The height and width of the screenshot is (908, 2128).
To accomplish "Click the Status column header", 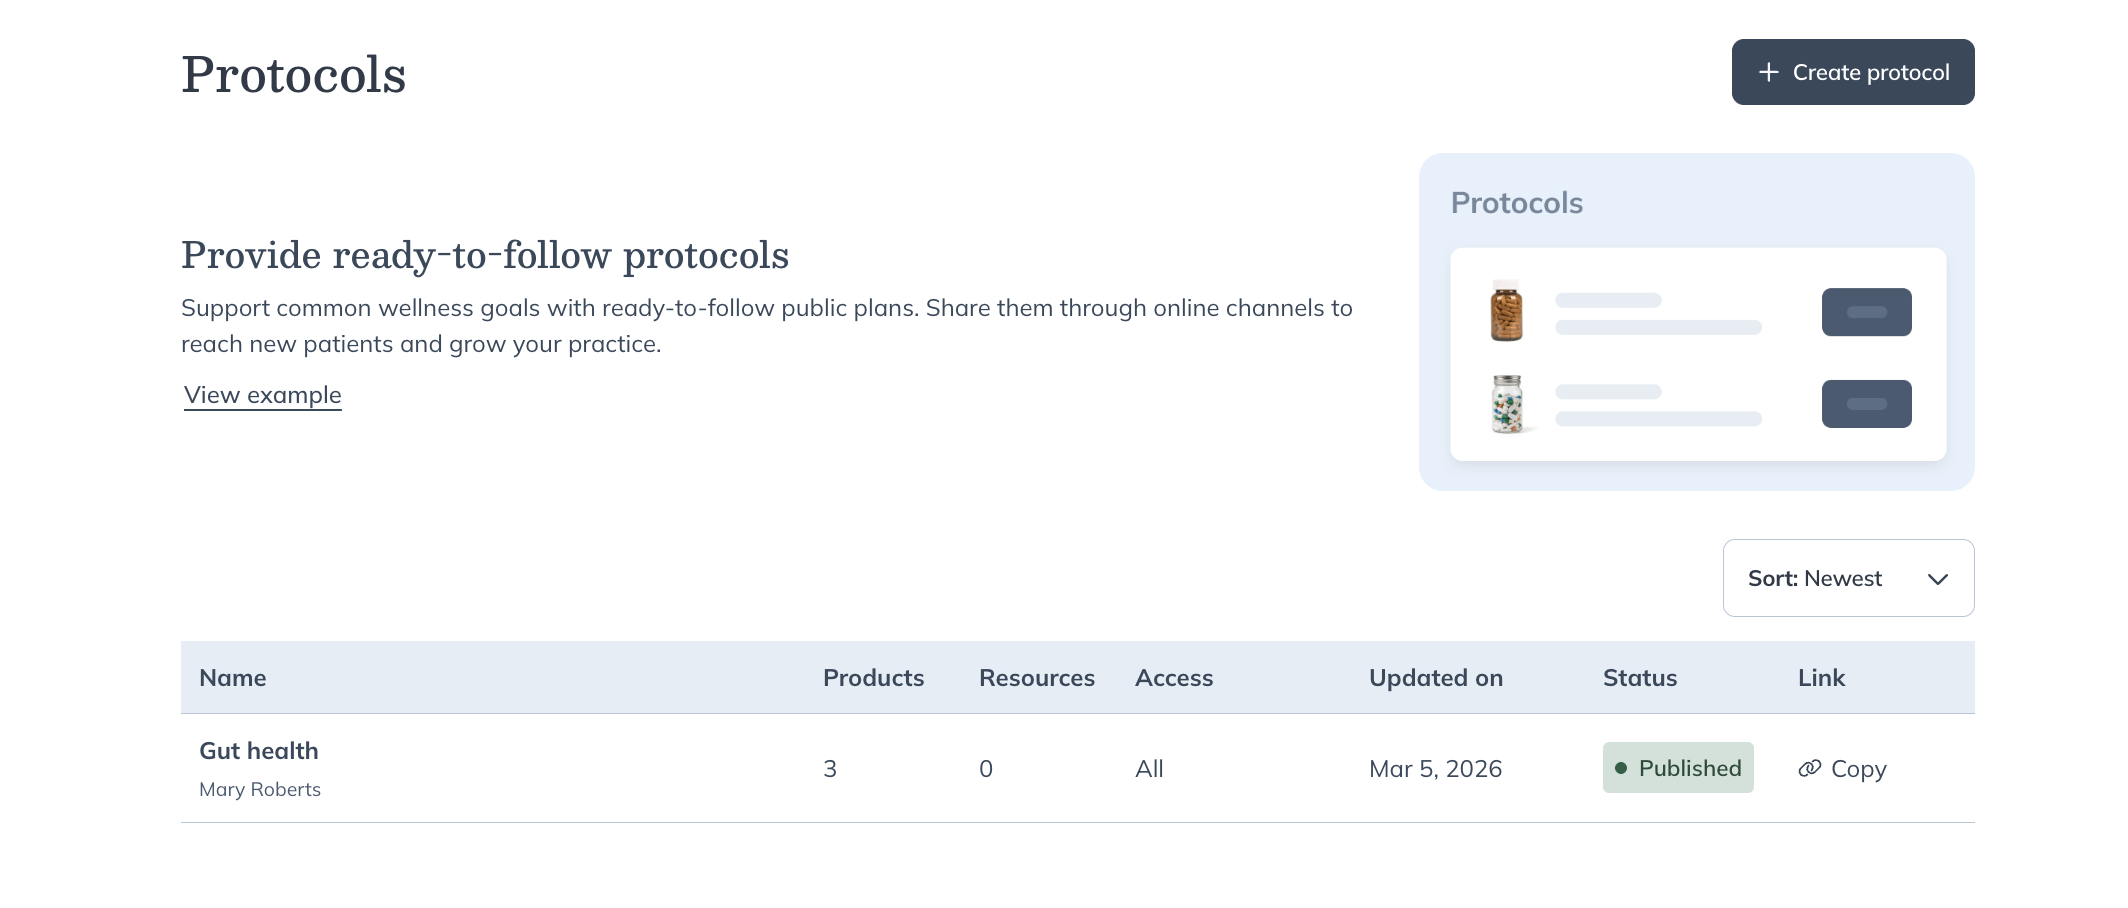I will tap(1639, 678).
